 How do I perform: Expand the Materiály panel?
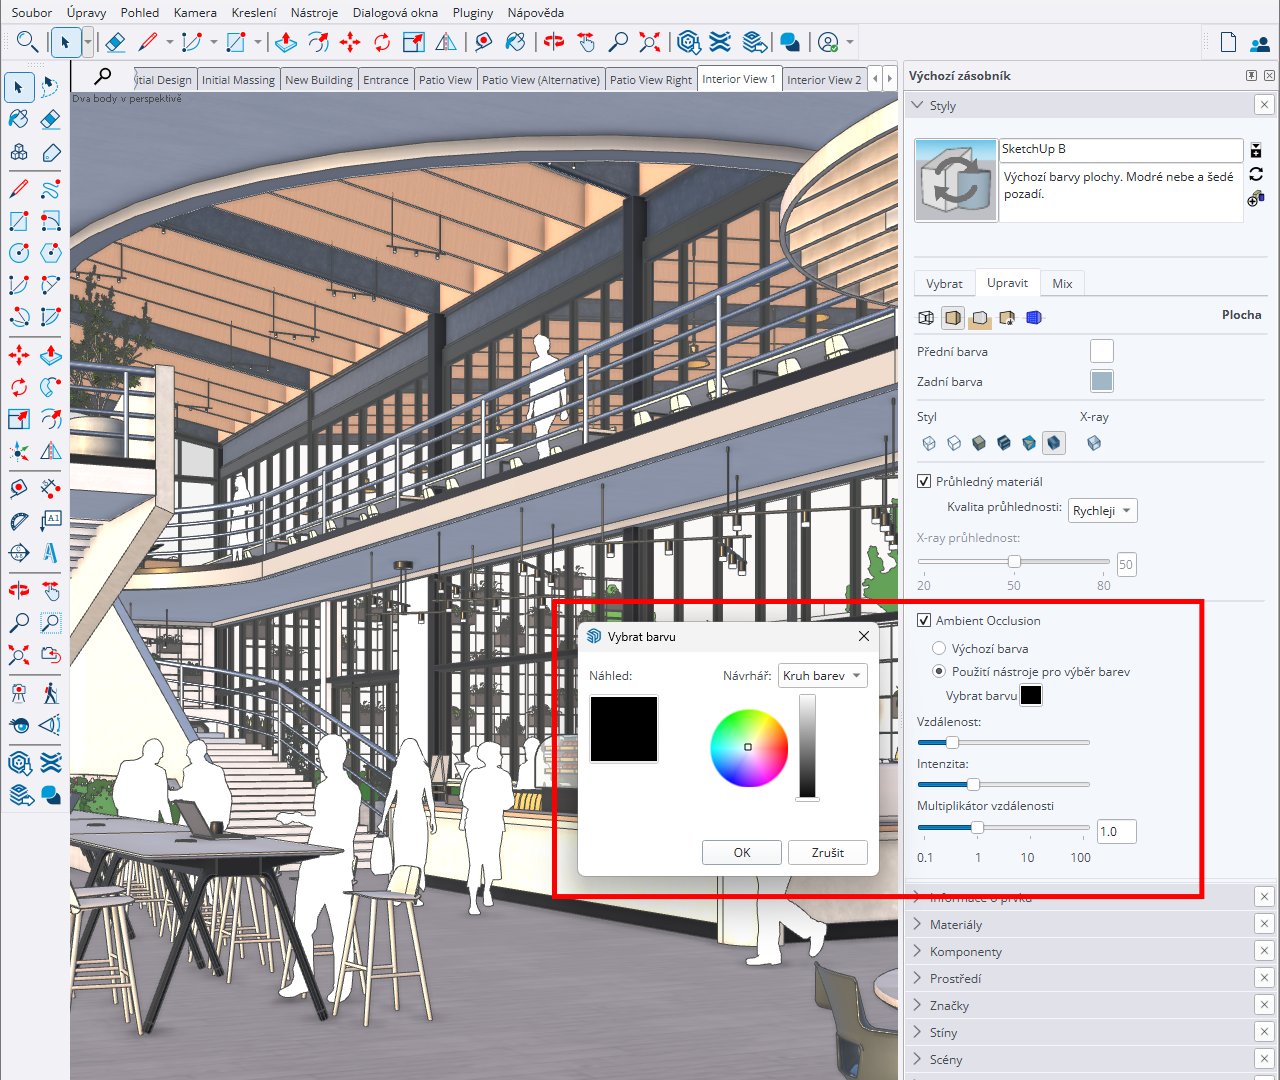tap(956, 924)
